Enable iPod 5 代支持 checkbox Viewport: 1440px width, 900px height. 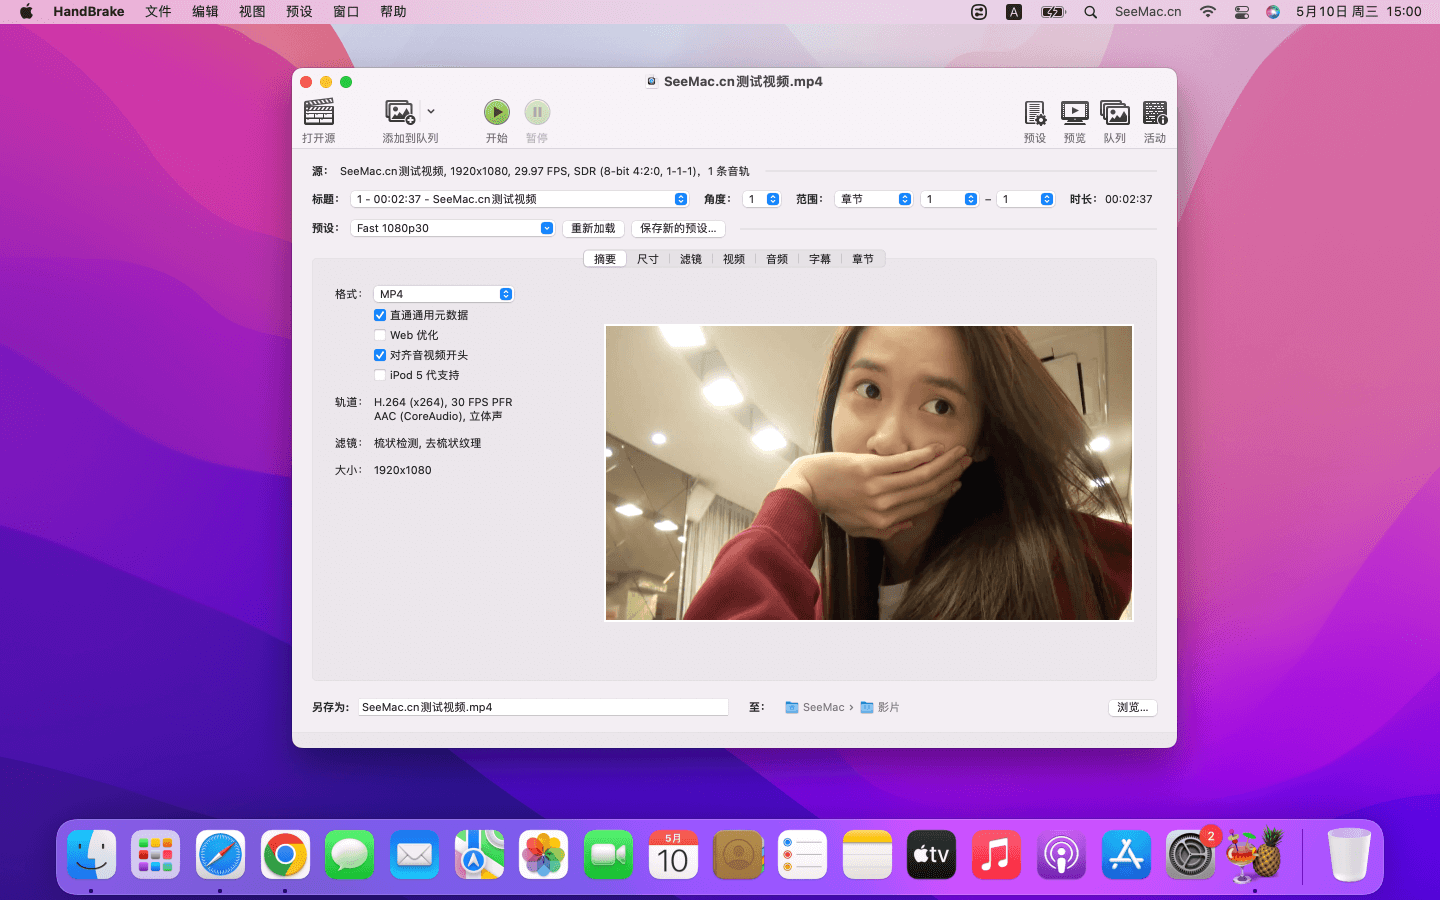coord(380,375)
